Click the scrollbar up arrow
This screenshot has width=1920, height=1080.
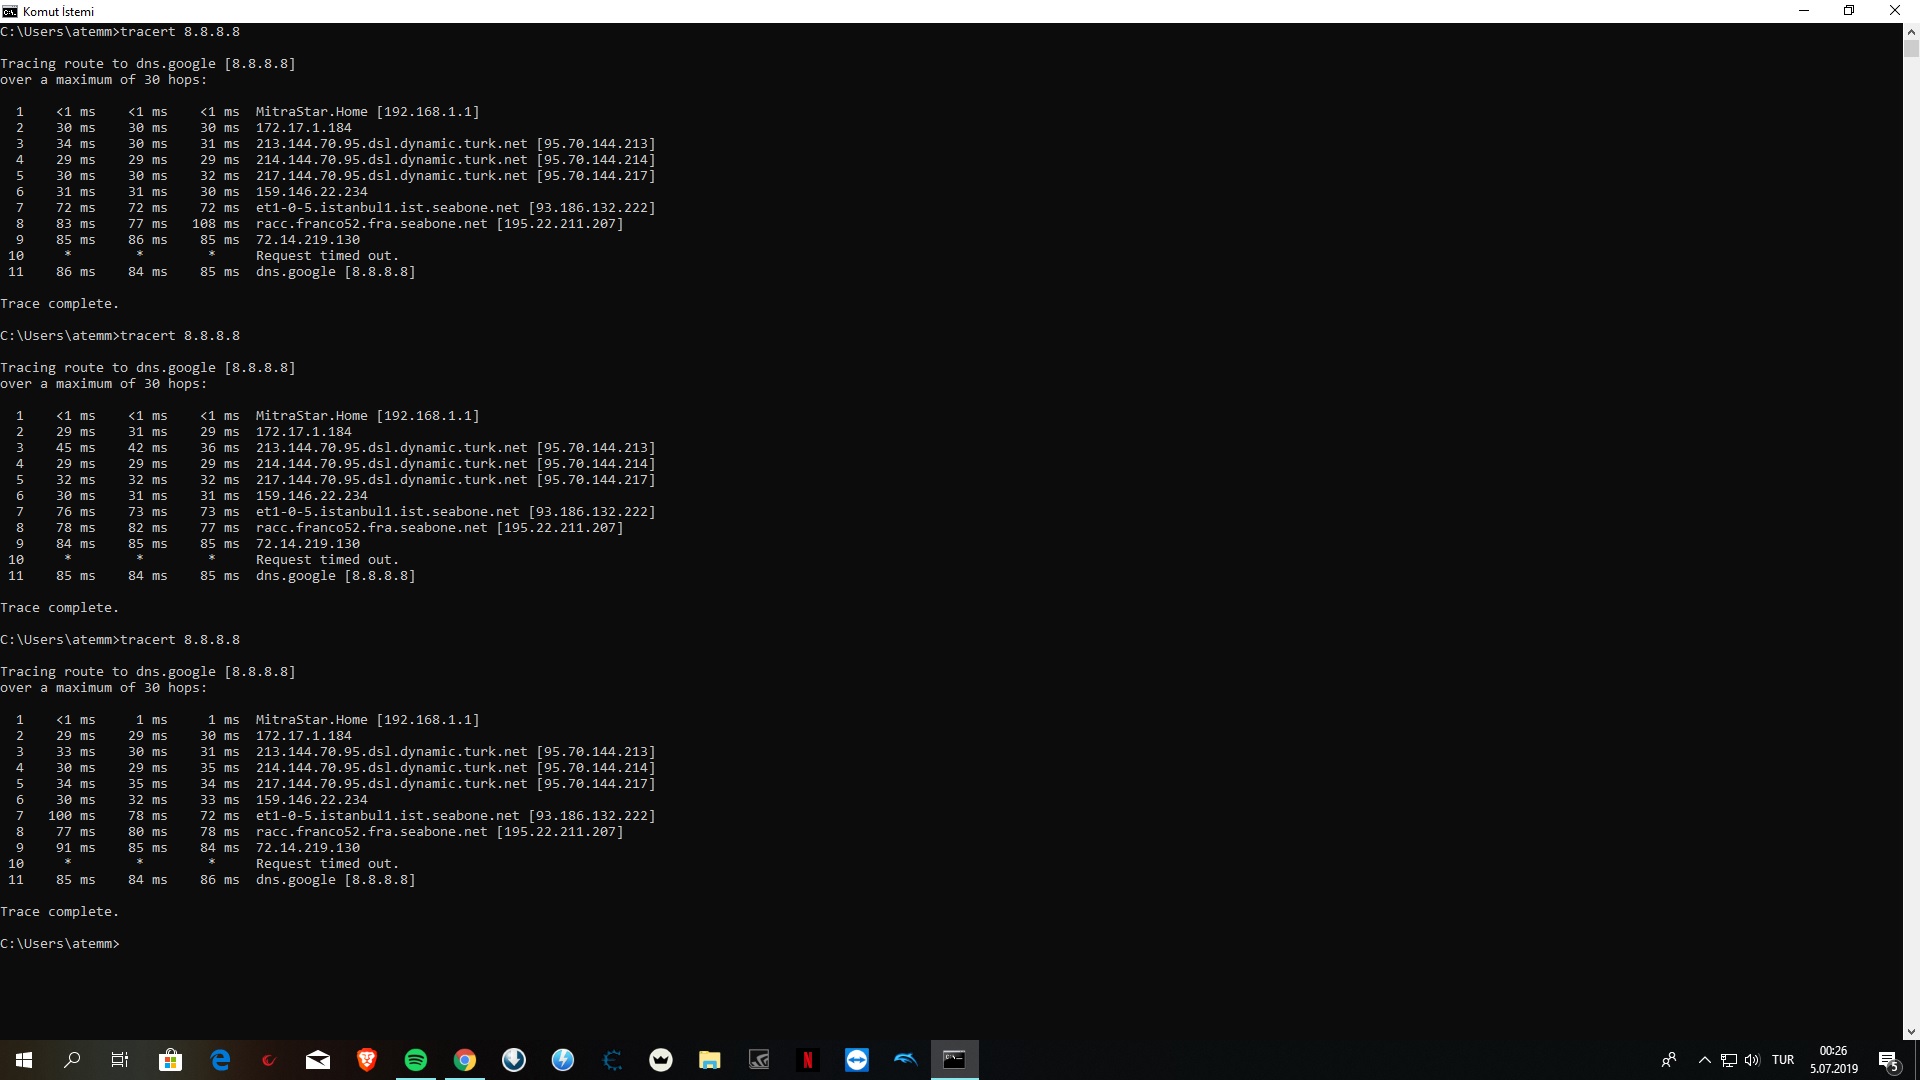1911,31
